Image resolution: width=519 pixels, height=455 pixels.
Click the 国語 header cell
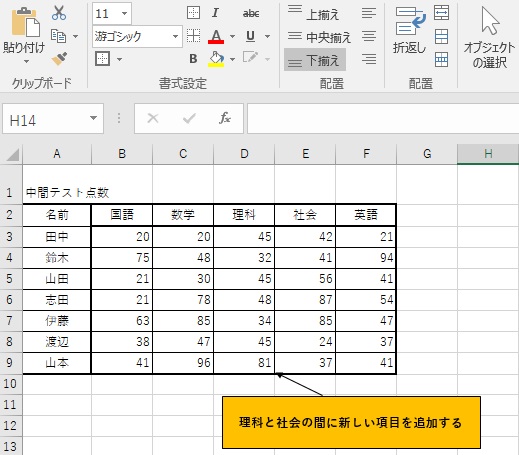click(x=122, y=215)
